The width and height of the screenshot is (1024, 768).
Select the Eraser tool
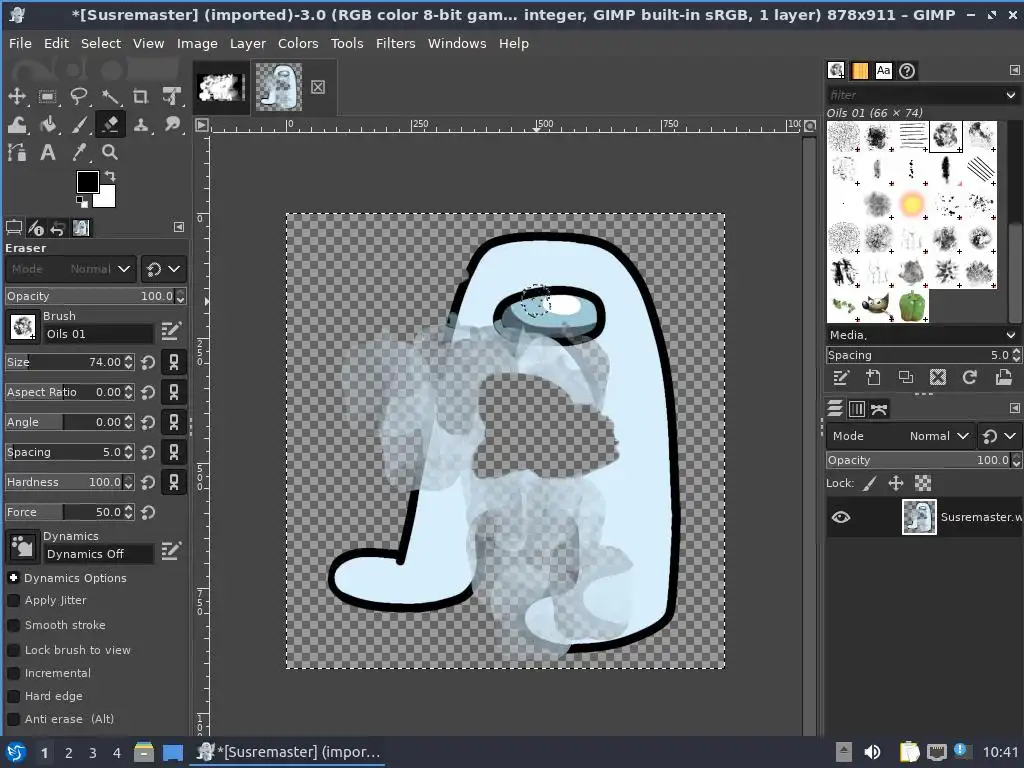110,124
